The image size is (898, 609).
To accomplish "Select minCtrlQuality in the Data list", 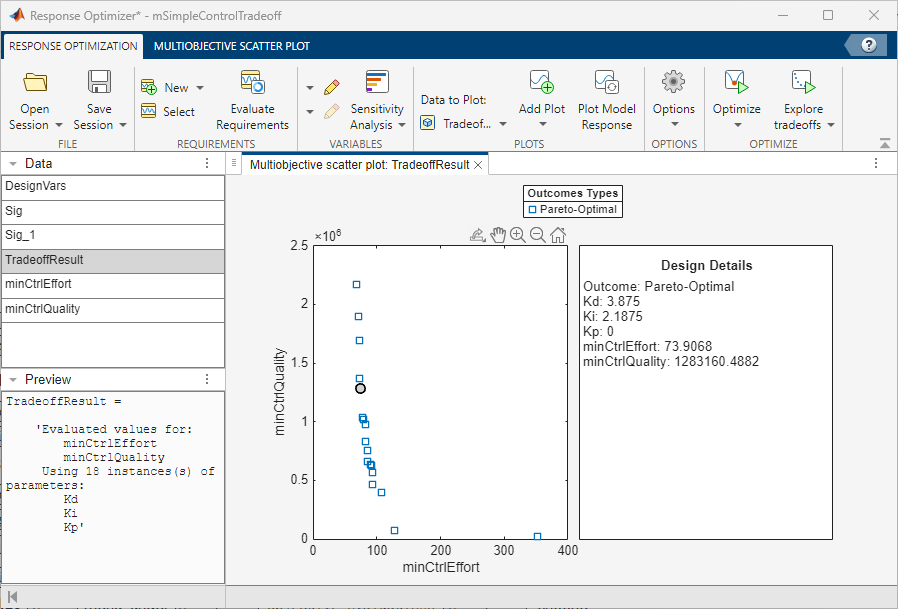I will click(x=43, y=309).
